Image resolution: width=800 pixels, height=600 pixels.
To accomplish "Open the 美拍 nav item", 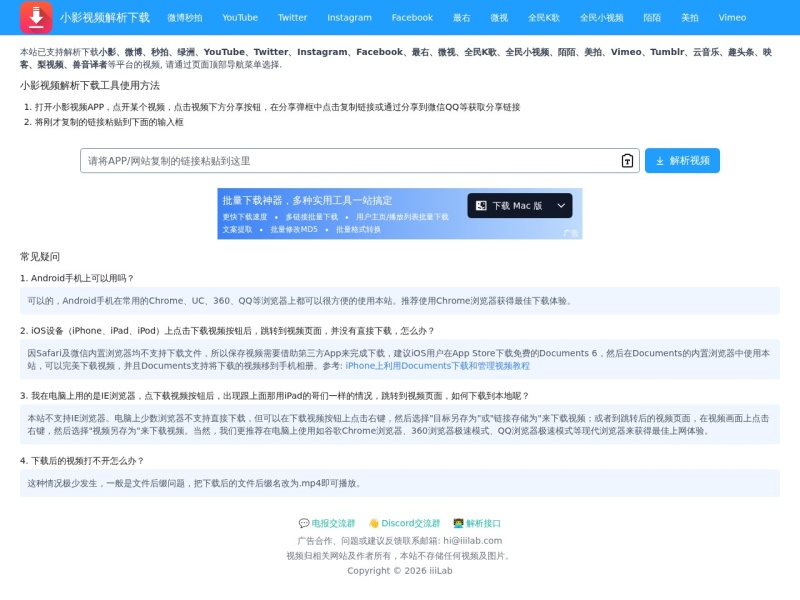I will tap(690, 18).
